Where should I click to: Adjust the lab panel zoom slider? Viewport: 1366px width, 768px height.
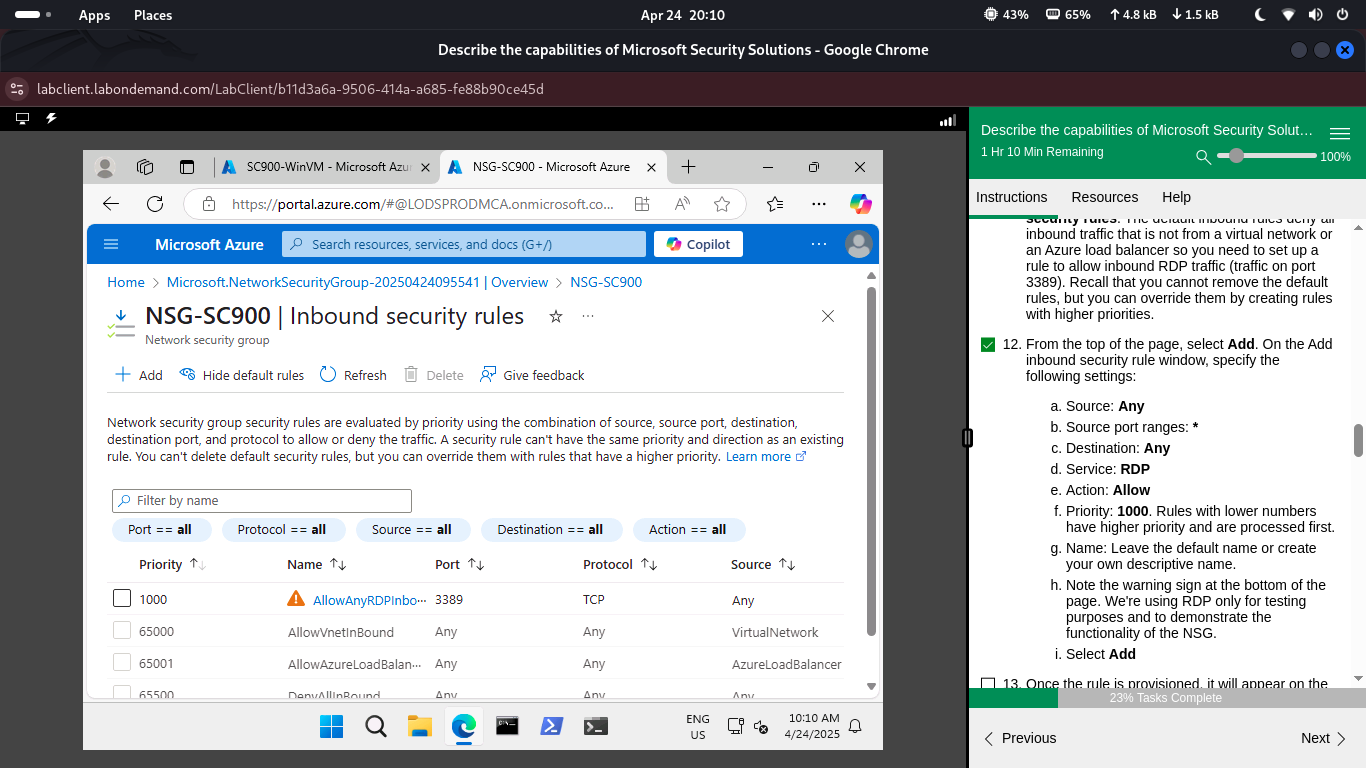point(1235,157)
